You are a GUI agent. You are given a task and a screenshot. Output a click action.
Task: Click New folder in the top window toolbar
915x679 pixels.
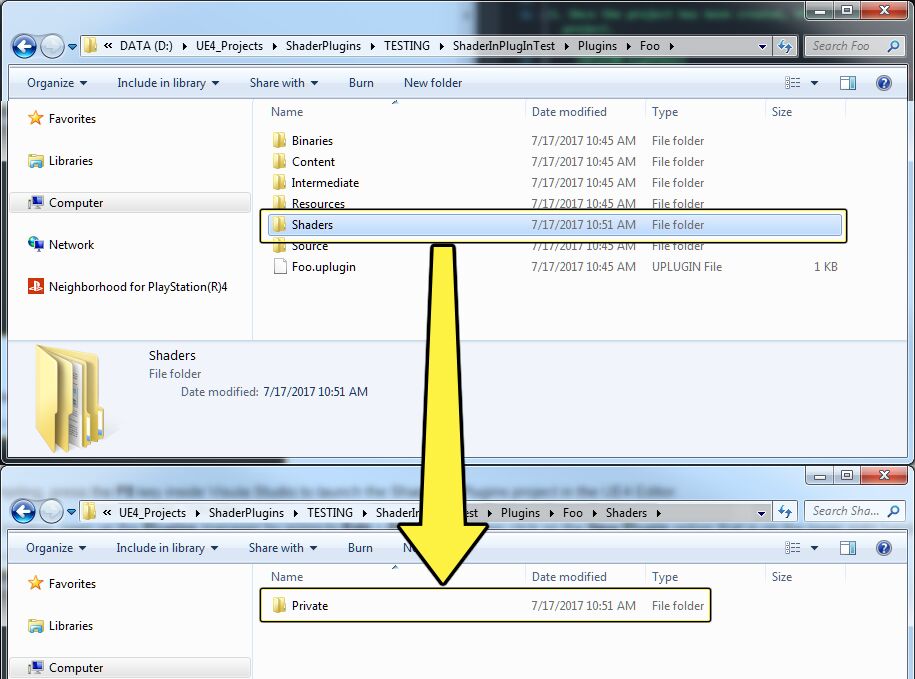[x=432, y=83]
